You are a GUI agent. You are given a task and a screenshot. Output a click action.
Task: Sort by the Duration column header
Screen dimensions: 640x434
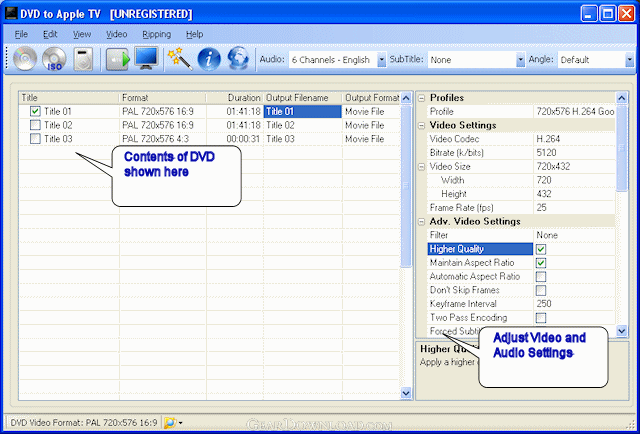(235, 98)
